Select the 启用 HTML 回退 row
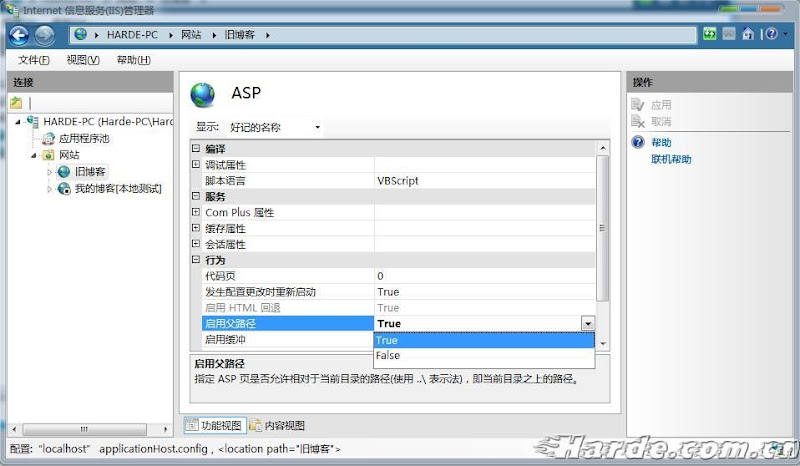Image resolution: width=800 pixels, height=466 pixels. (398, 308)
